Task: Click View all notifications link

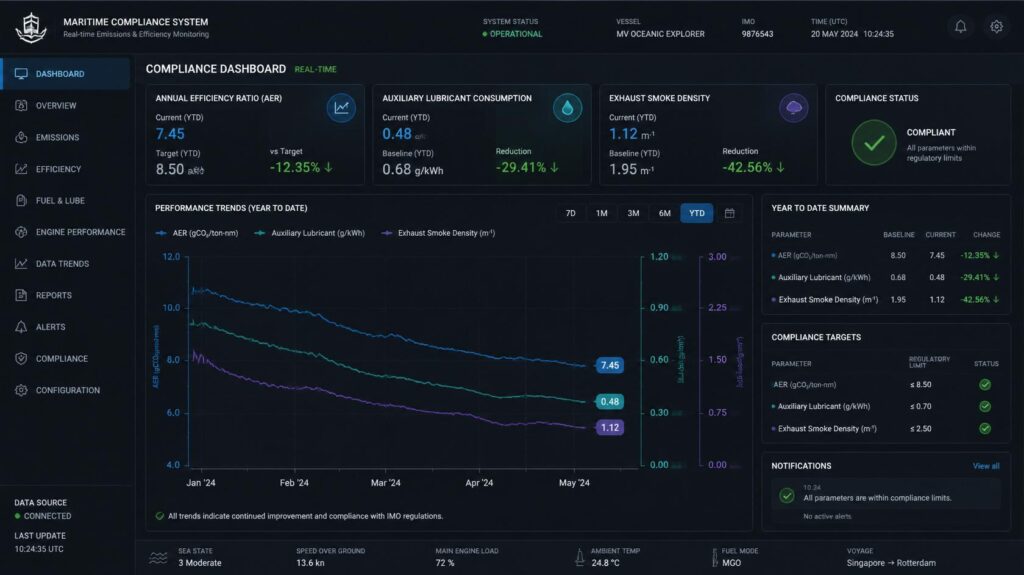Action: 985,466
